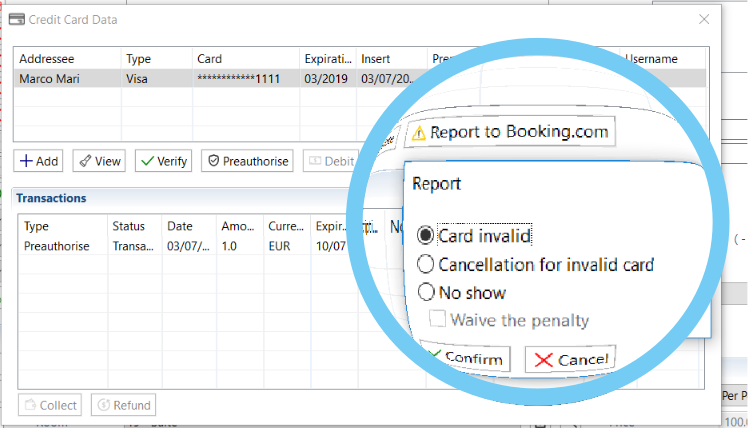Click the Insert column header
749x428 pixels.
coord(392,59)
